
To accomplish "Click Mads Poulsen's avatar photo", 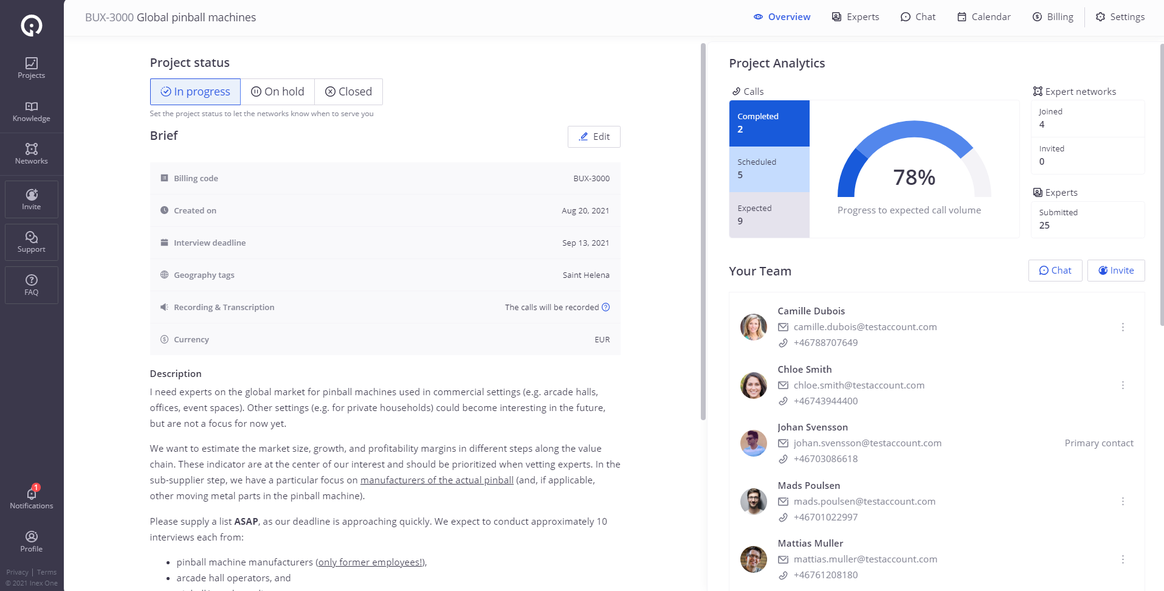I will click(753, 501).
